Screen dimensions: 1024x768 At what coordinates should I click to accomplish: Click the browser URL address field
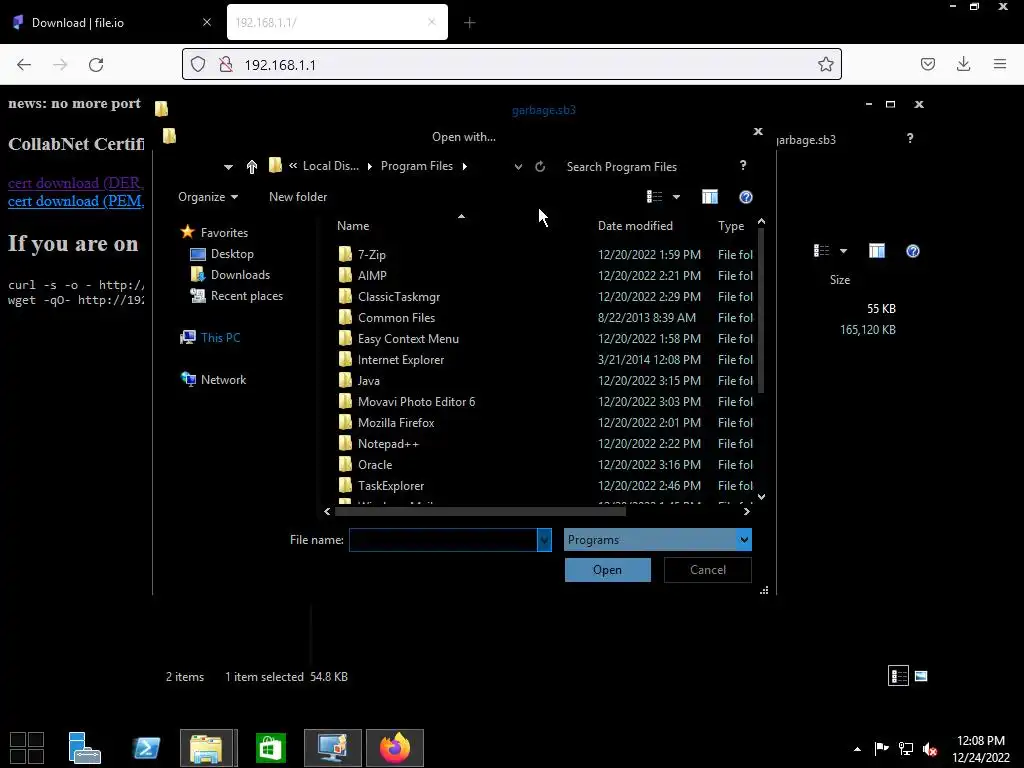[511, 64]
